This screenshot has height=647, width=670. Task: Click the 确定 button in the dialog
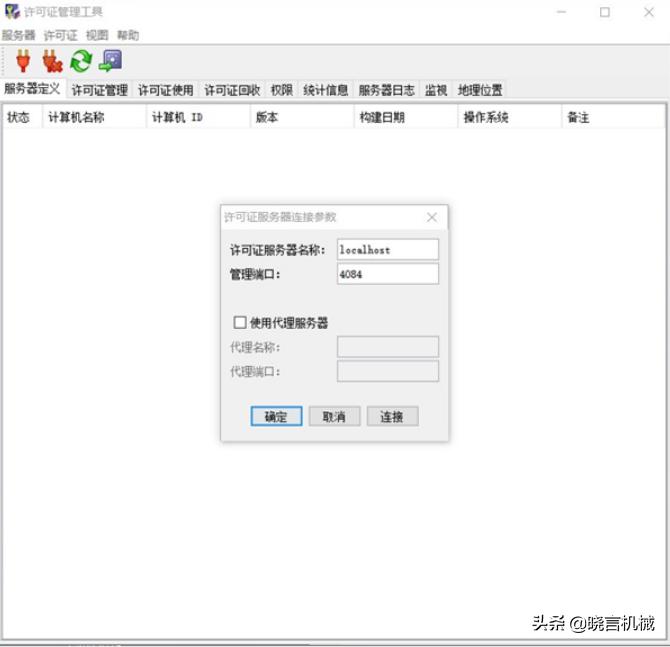pos(276,416)
